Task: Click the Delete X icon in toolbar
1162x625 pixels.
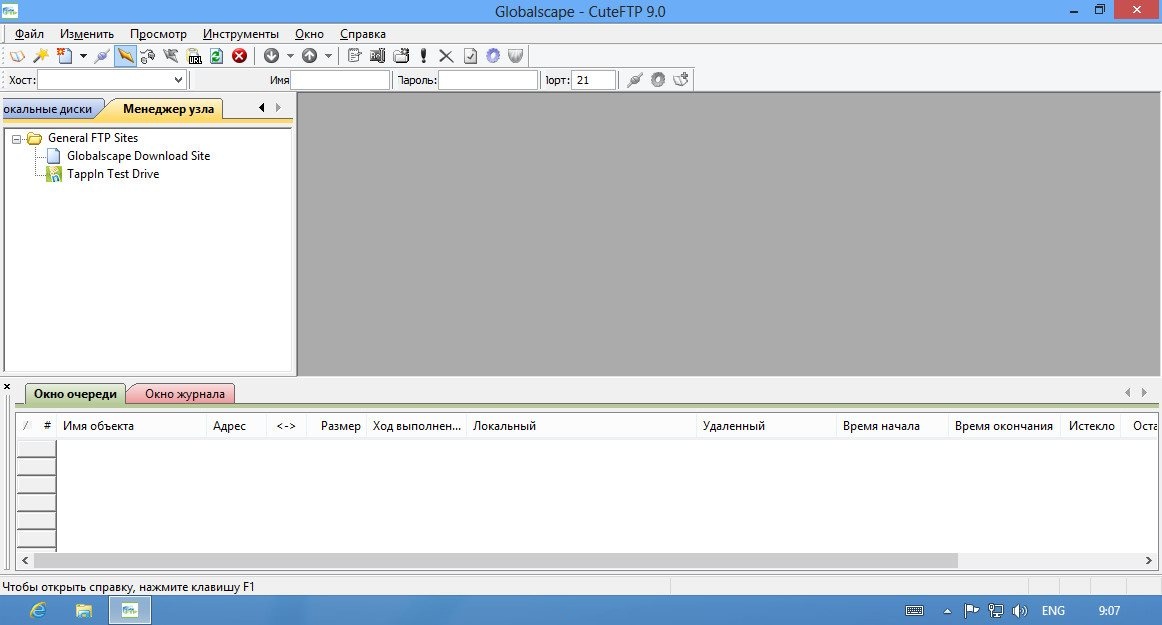Action: [446, 56]
